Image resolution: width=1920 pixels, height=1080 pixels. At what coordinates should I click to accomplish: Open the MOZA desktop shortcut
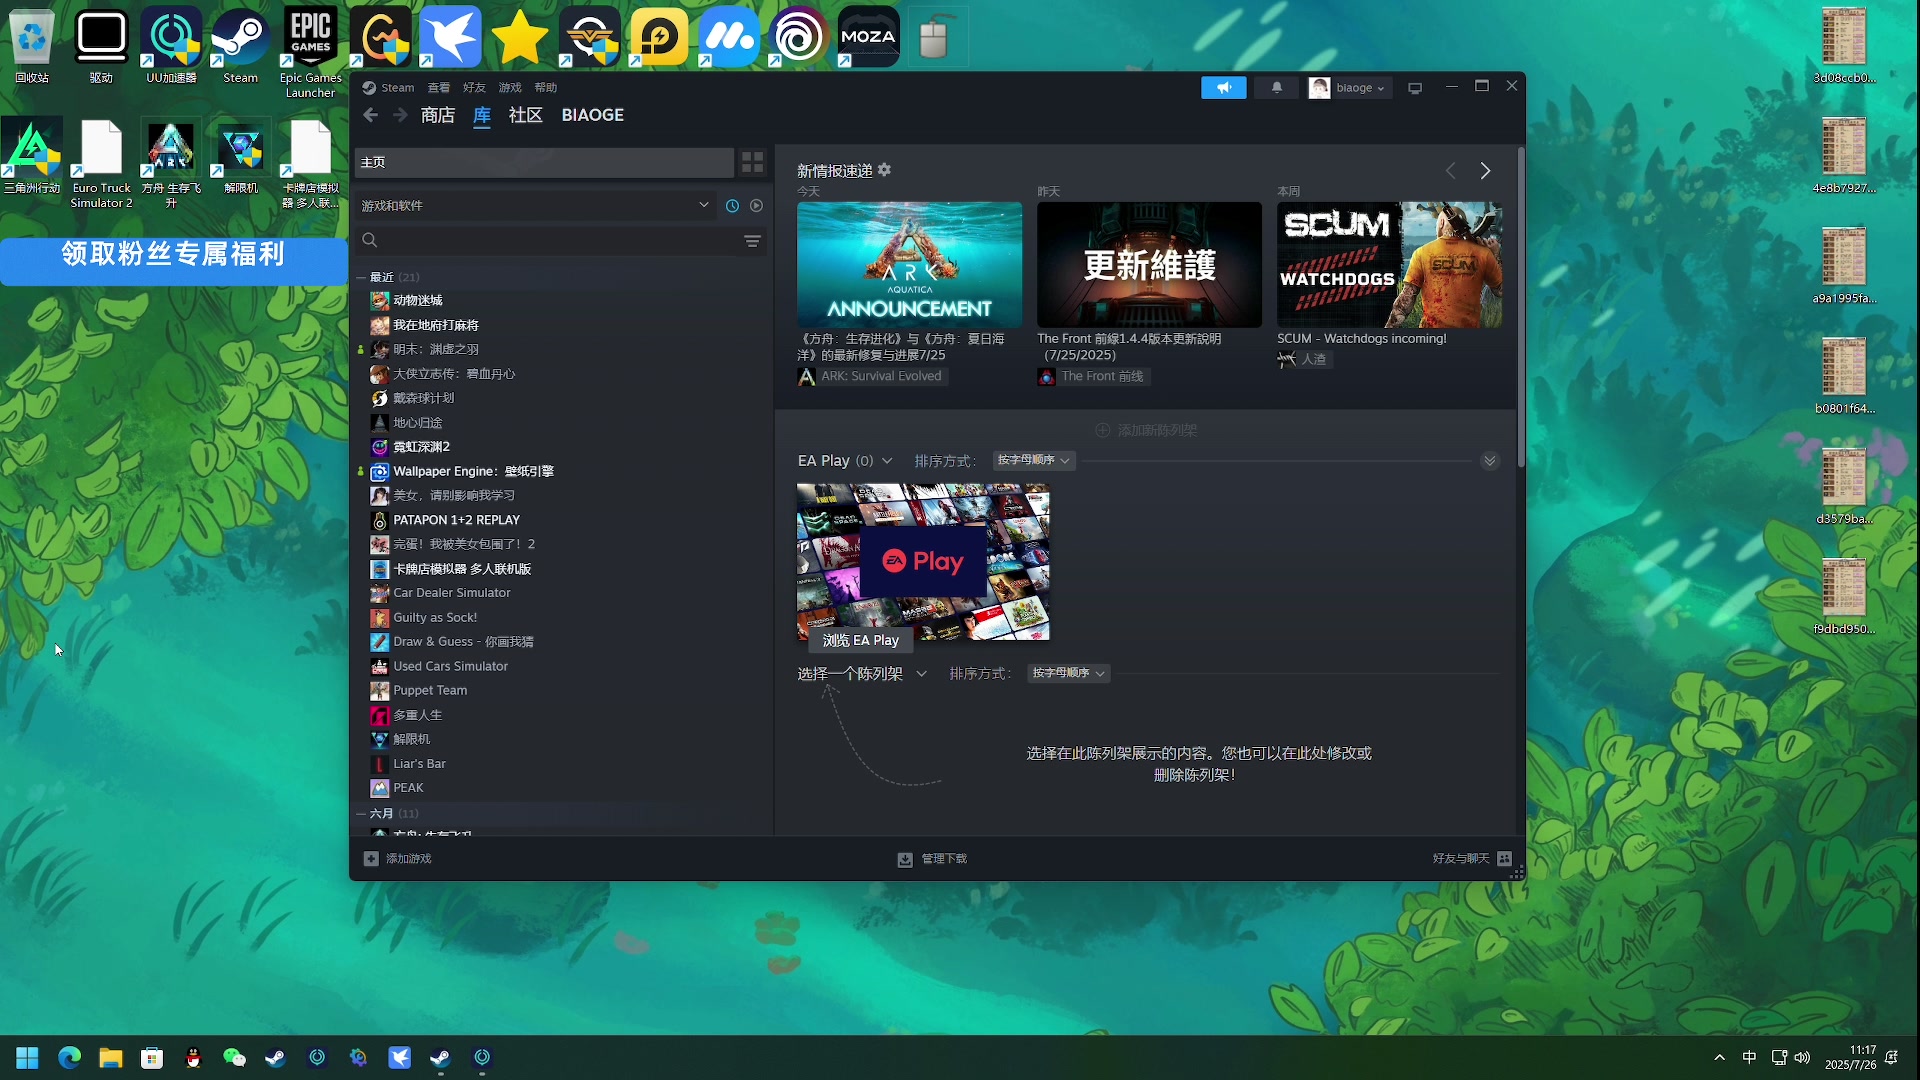point(867,37)
